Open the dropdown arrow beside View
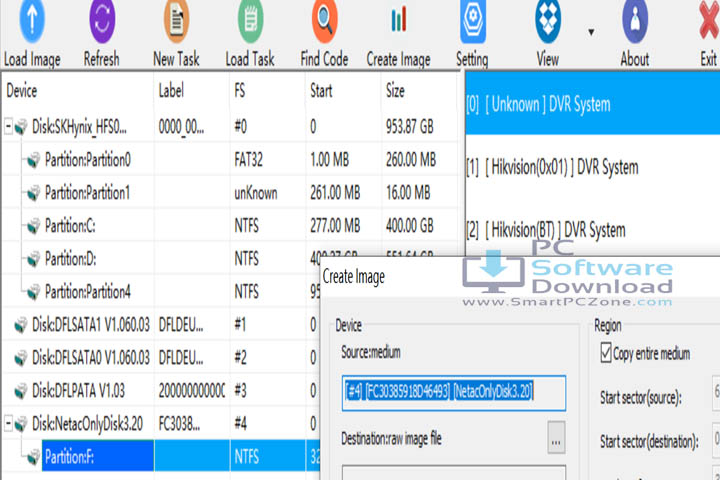This screenshot has width=720, height=480. tap(591, 32)
